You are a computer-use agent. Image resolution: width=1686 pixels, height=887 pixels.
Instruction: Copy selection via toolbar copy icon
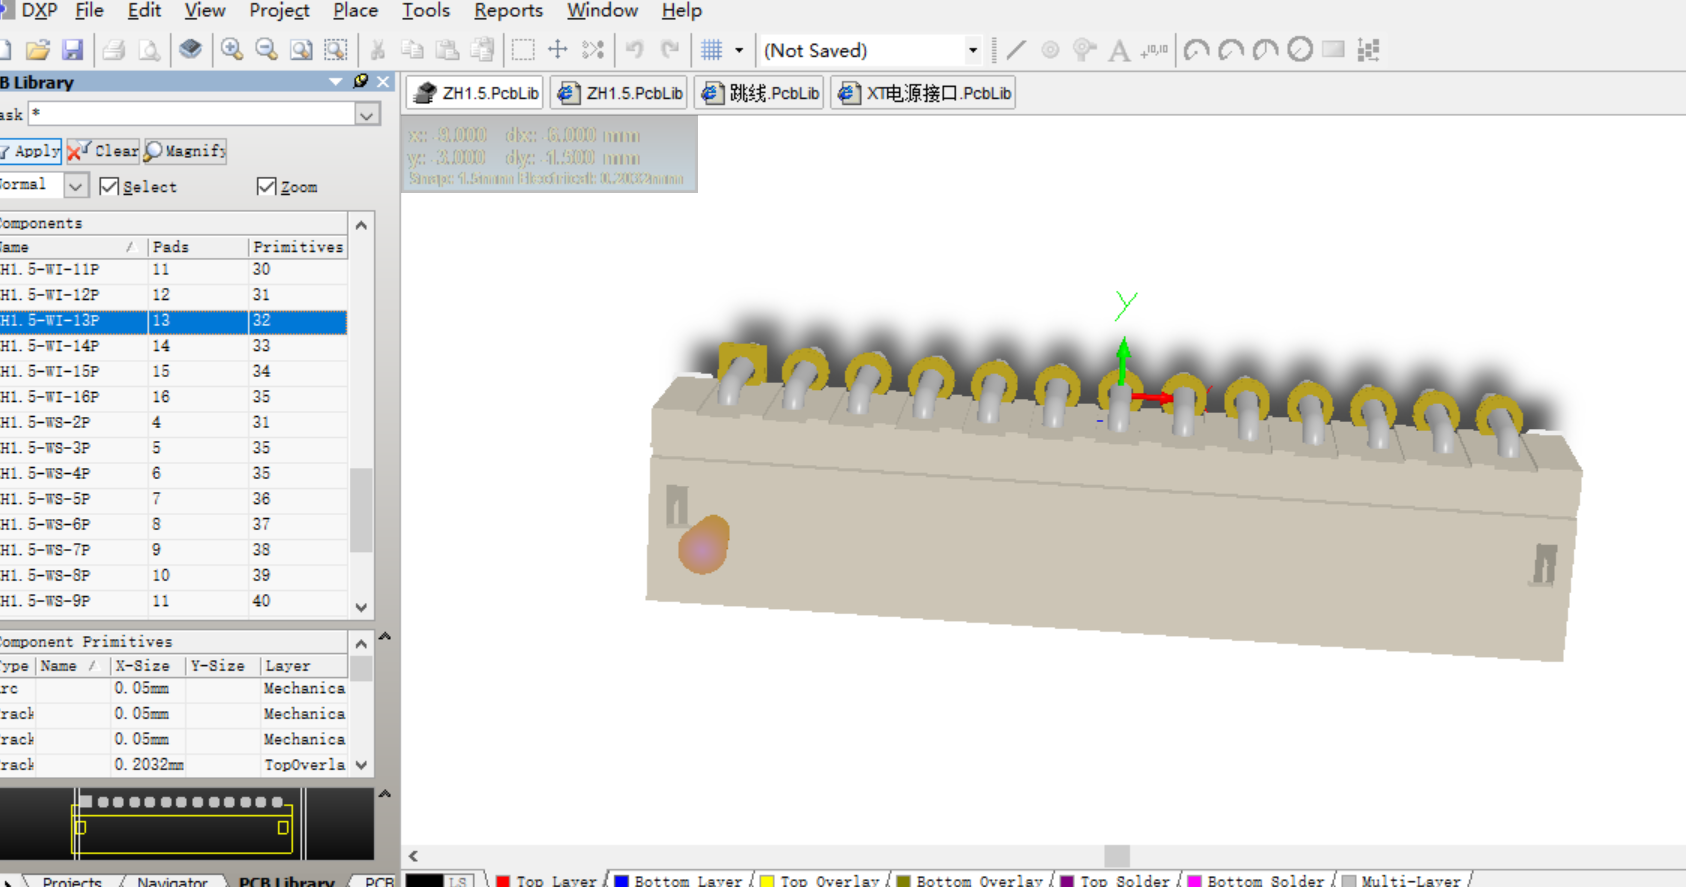pos(412,50)
